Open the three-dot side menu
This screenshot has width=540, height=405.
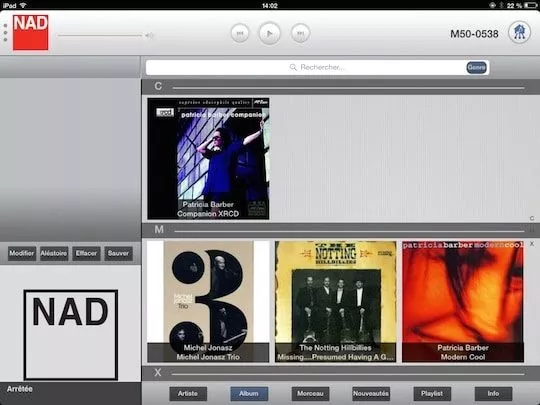point(5,33)
